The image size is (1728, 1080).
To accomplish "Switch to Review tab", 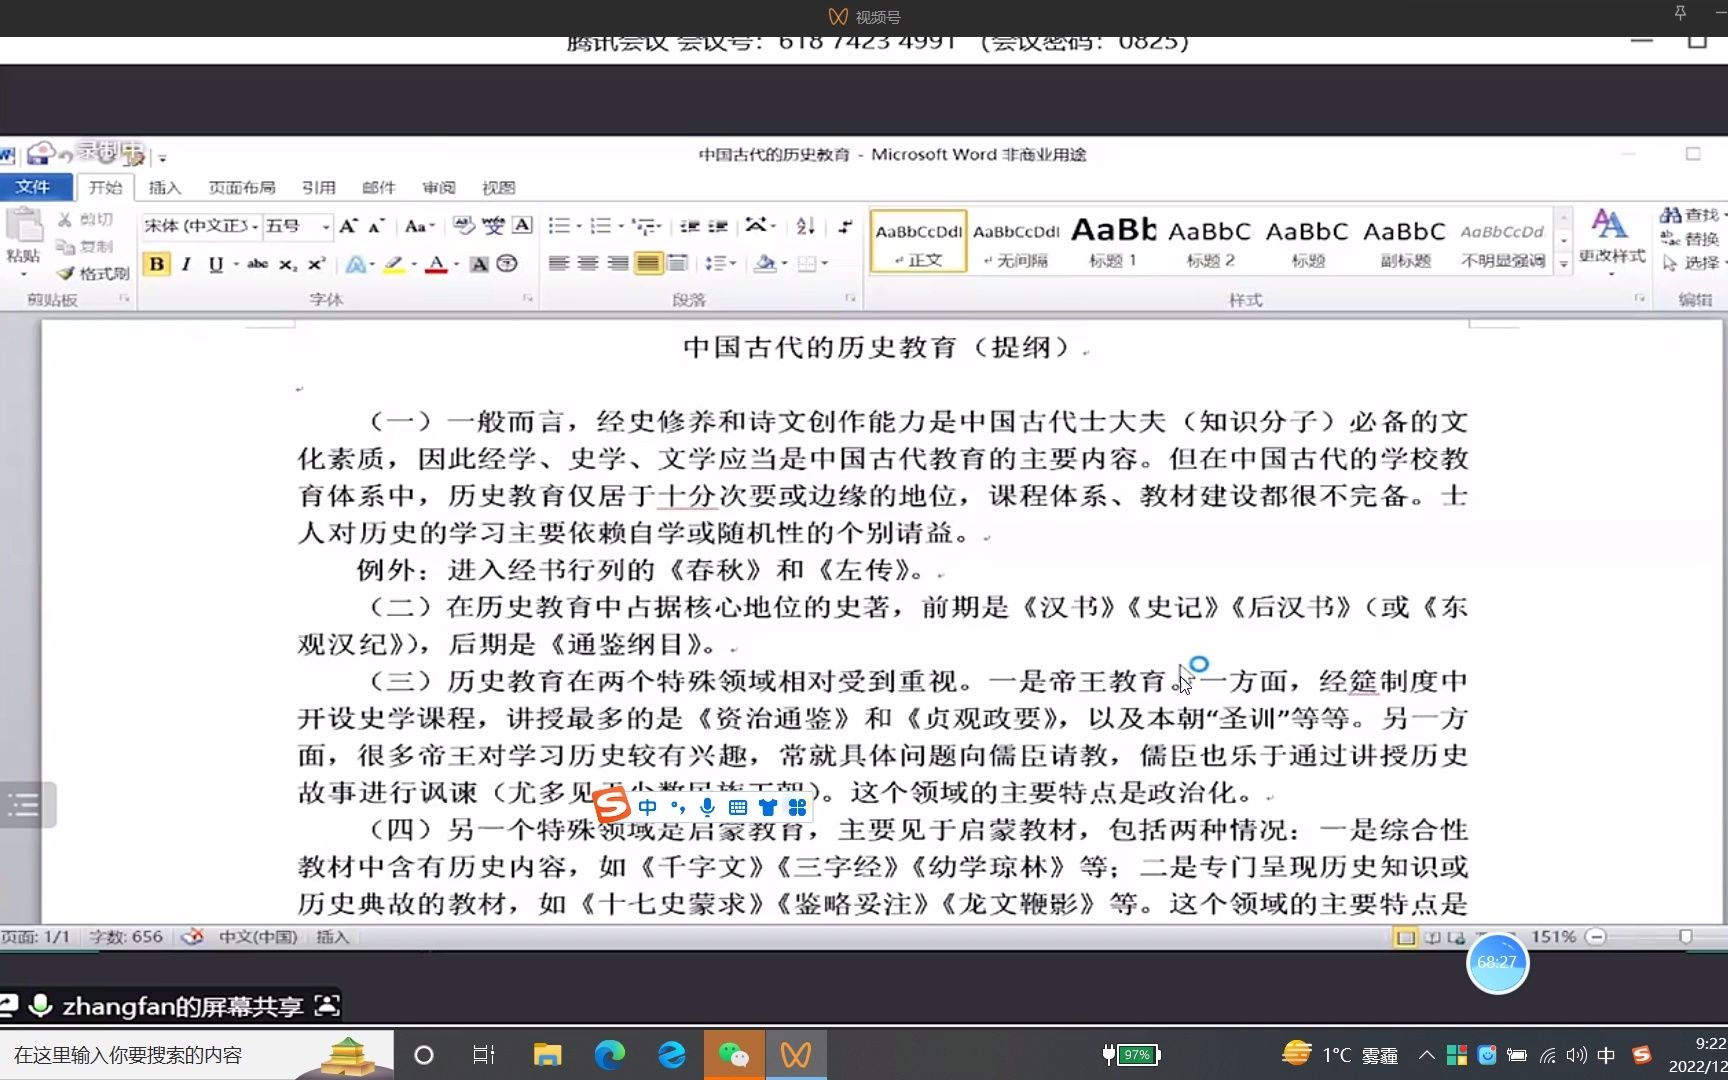I will pos(438,187).
